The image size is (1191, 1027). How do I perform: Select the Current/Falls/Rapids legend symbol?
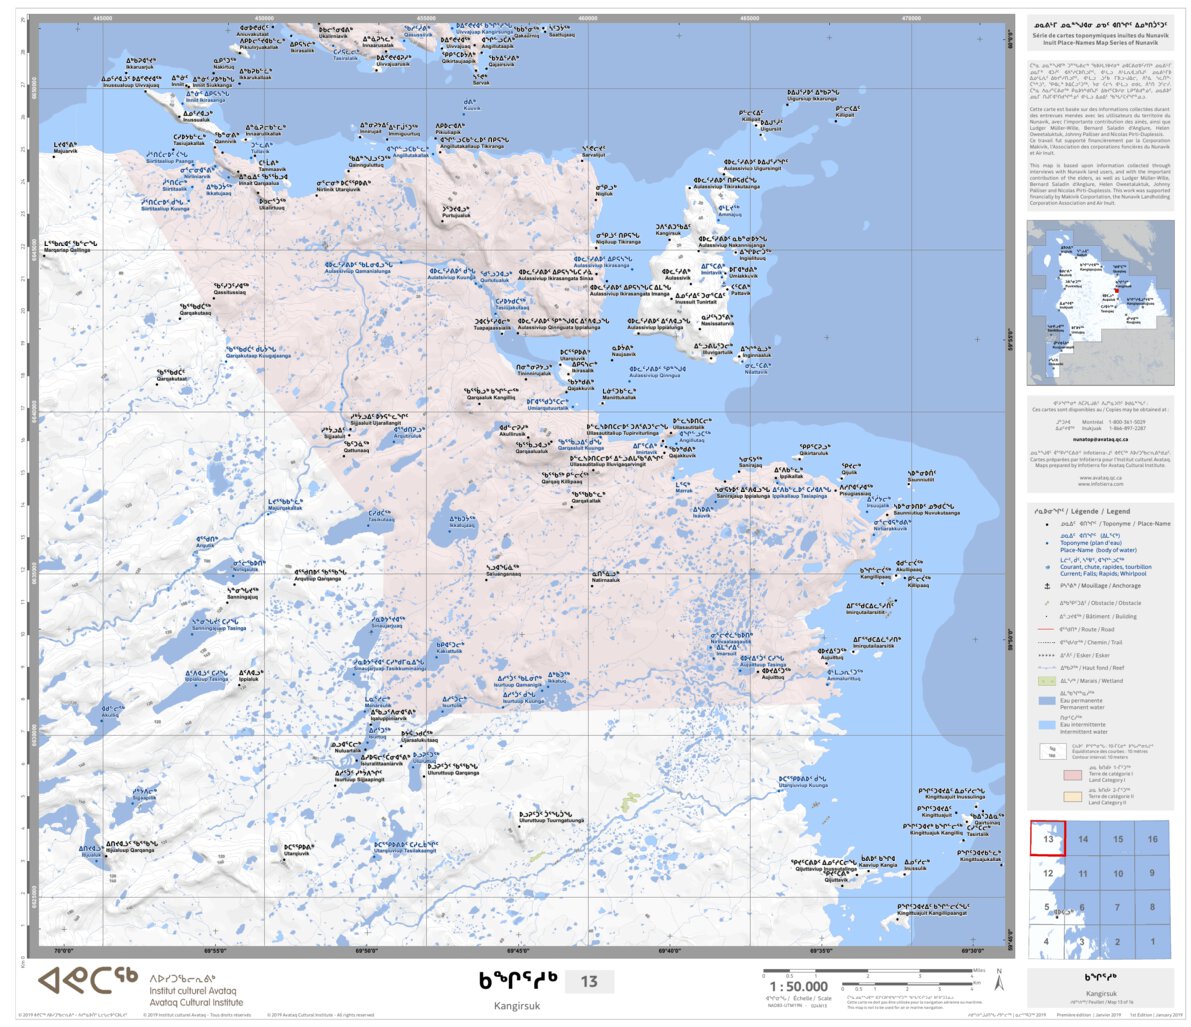[x=1046, y=567]
